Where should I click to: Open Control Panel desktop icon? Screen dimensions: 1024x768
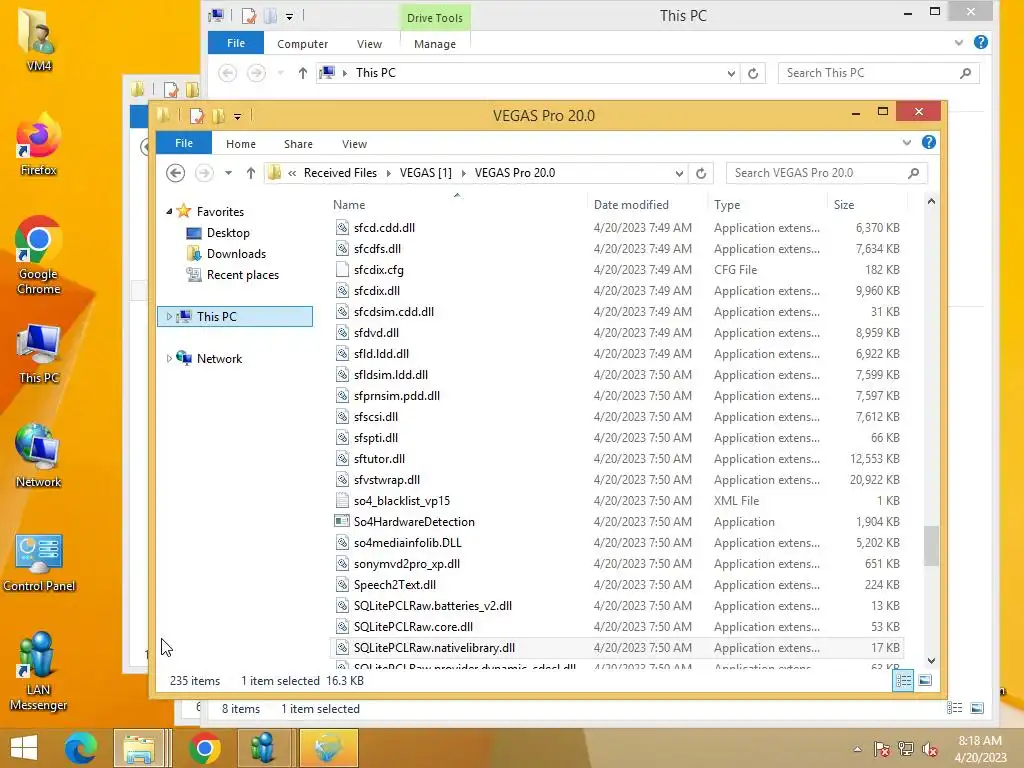39,563
